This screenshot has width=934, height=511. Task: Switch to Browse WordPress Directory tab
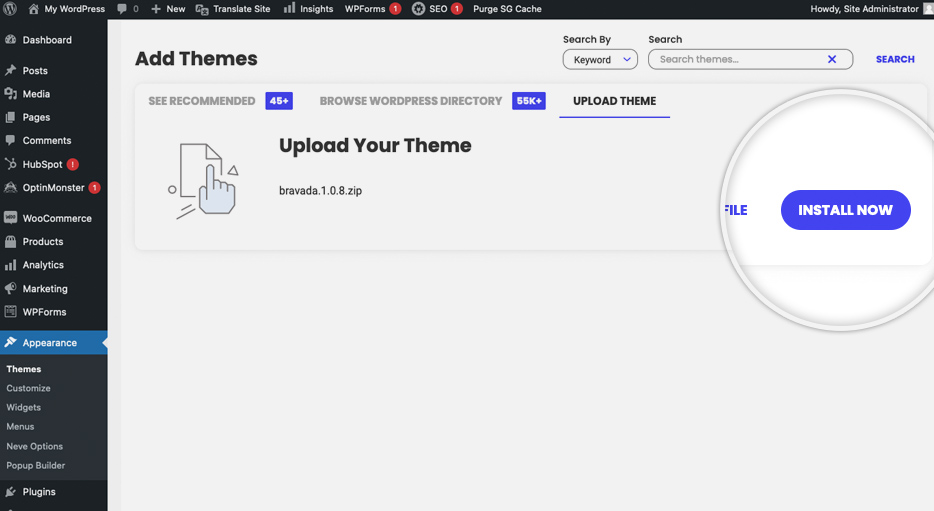(x=411, y=101)
